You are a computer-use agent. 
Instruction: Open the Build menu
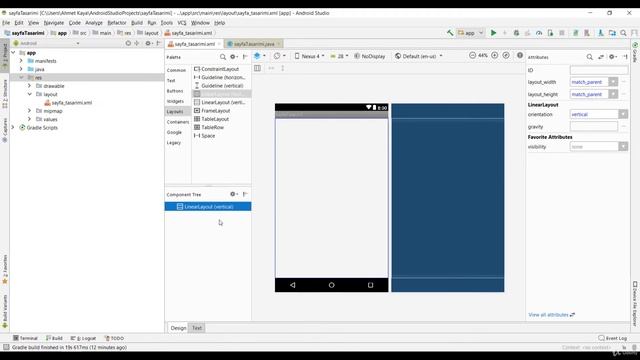(x=137, y=23)
